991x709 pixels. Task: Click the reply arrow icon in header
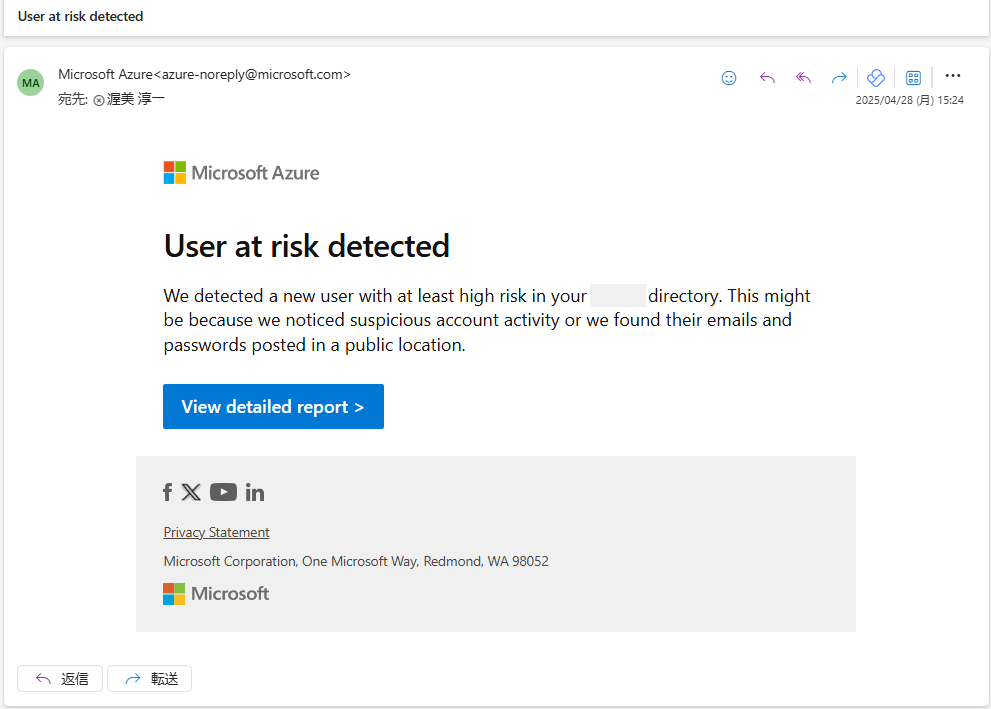[x=767, y=78]
